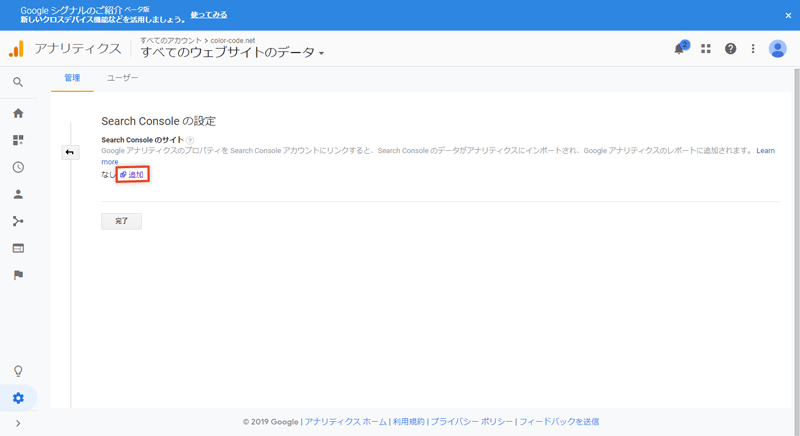
Task: Open すべてのウェブサイトのデータ view selector dropdown
Action: click(x=232, y=52)
